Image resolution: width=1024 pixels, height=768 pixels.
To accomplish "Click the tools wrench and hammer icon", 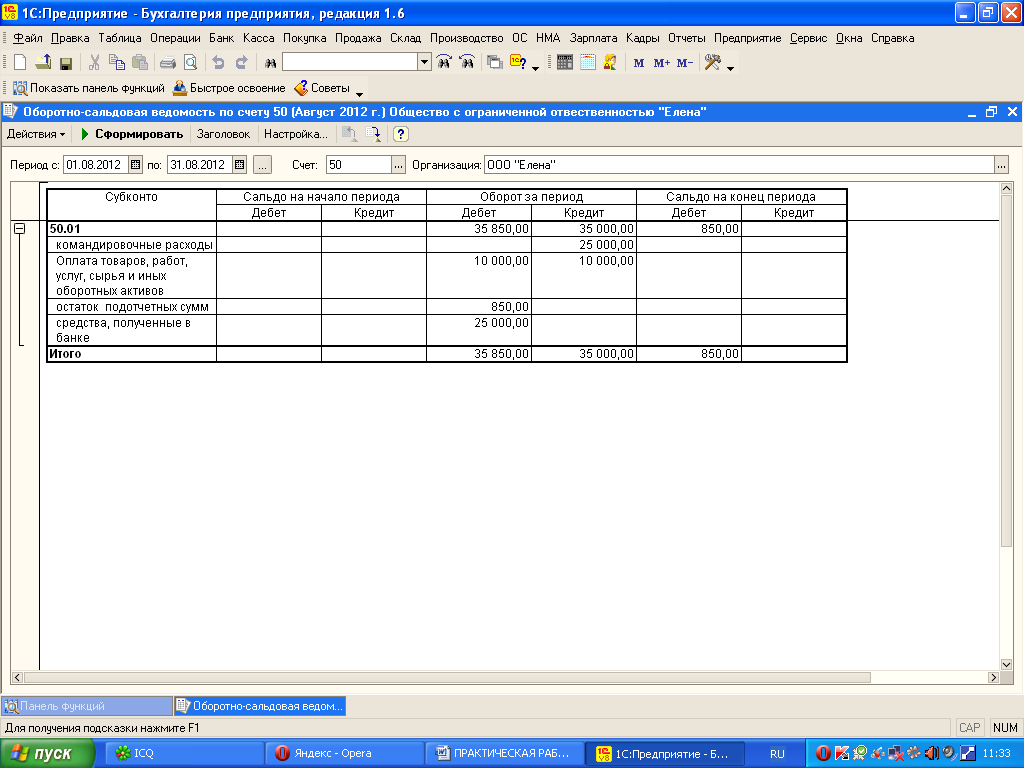I will 712,63.
